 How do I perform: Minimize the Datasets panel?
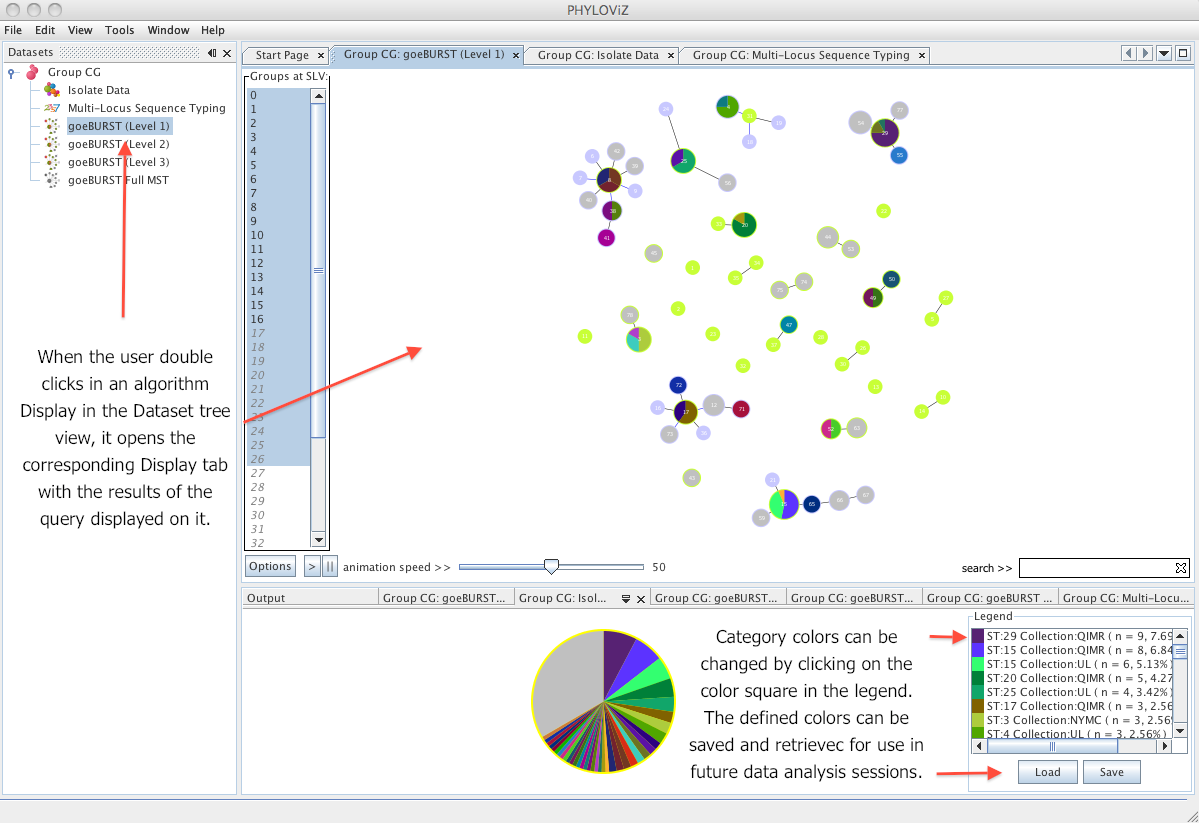tap(212, 53)
